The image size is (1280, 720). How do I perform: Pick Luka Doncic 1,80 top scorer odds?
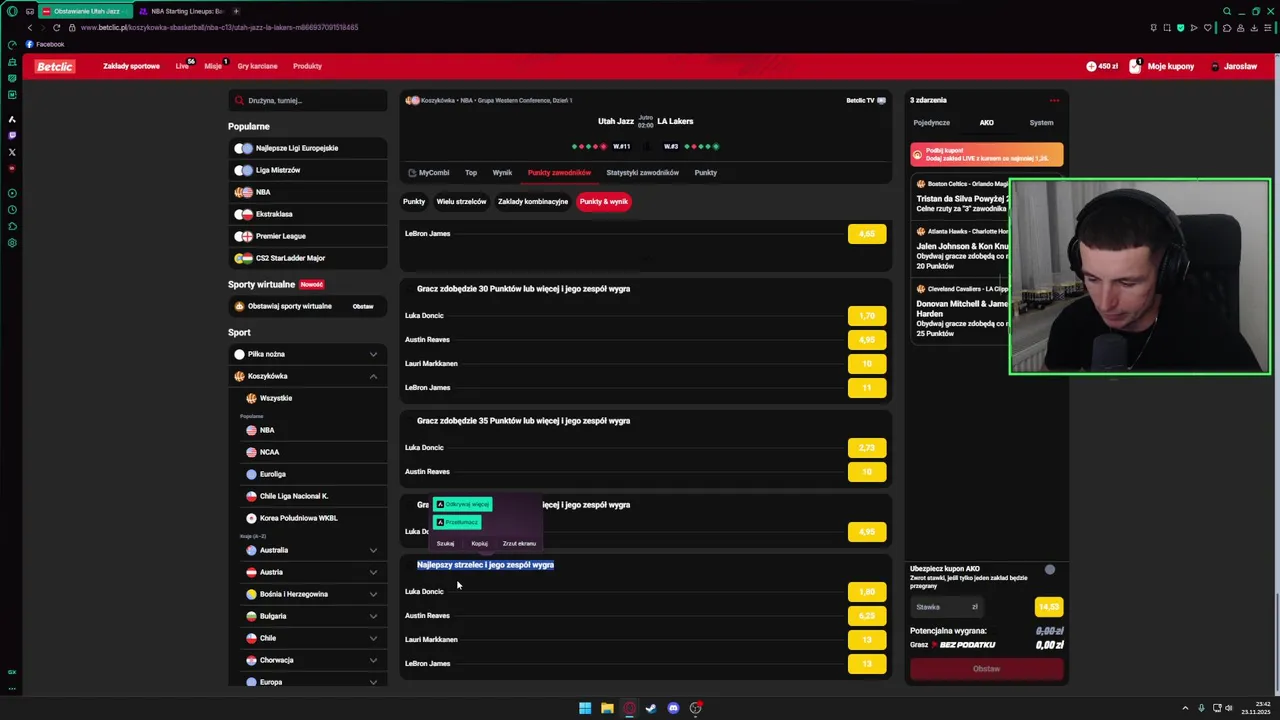pos(867,592)
